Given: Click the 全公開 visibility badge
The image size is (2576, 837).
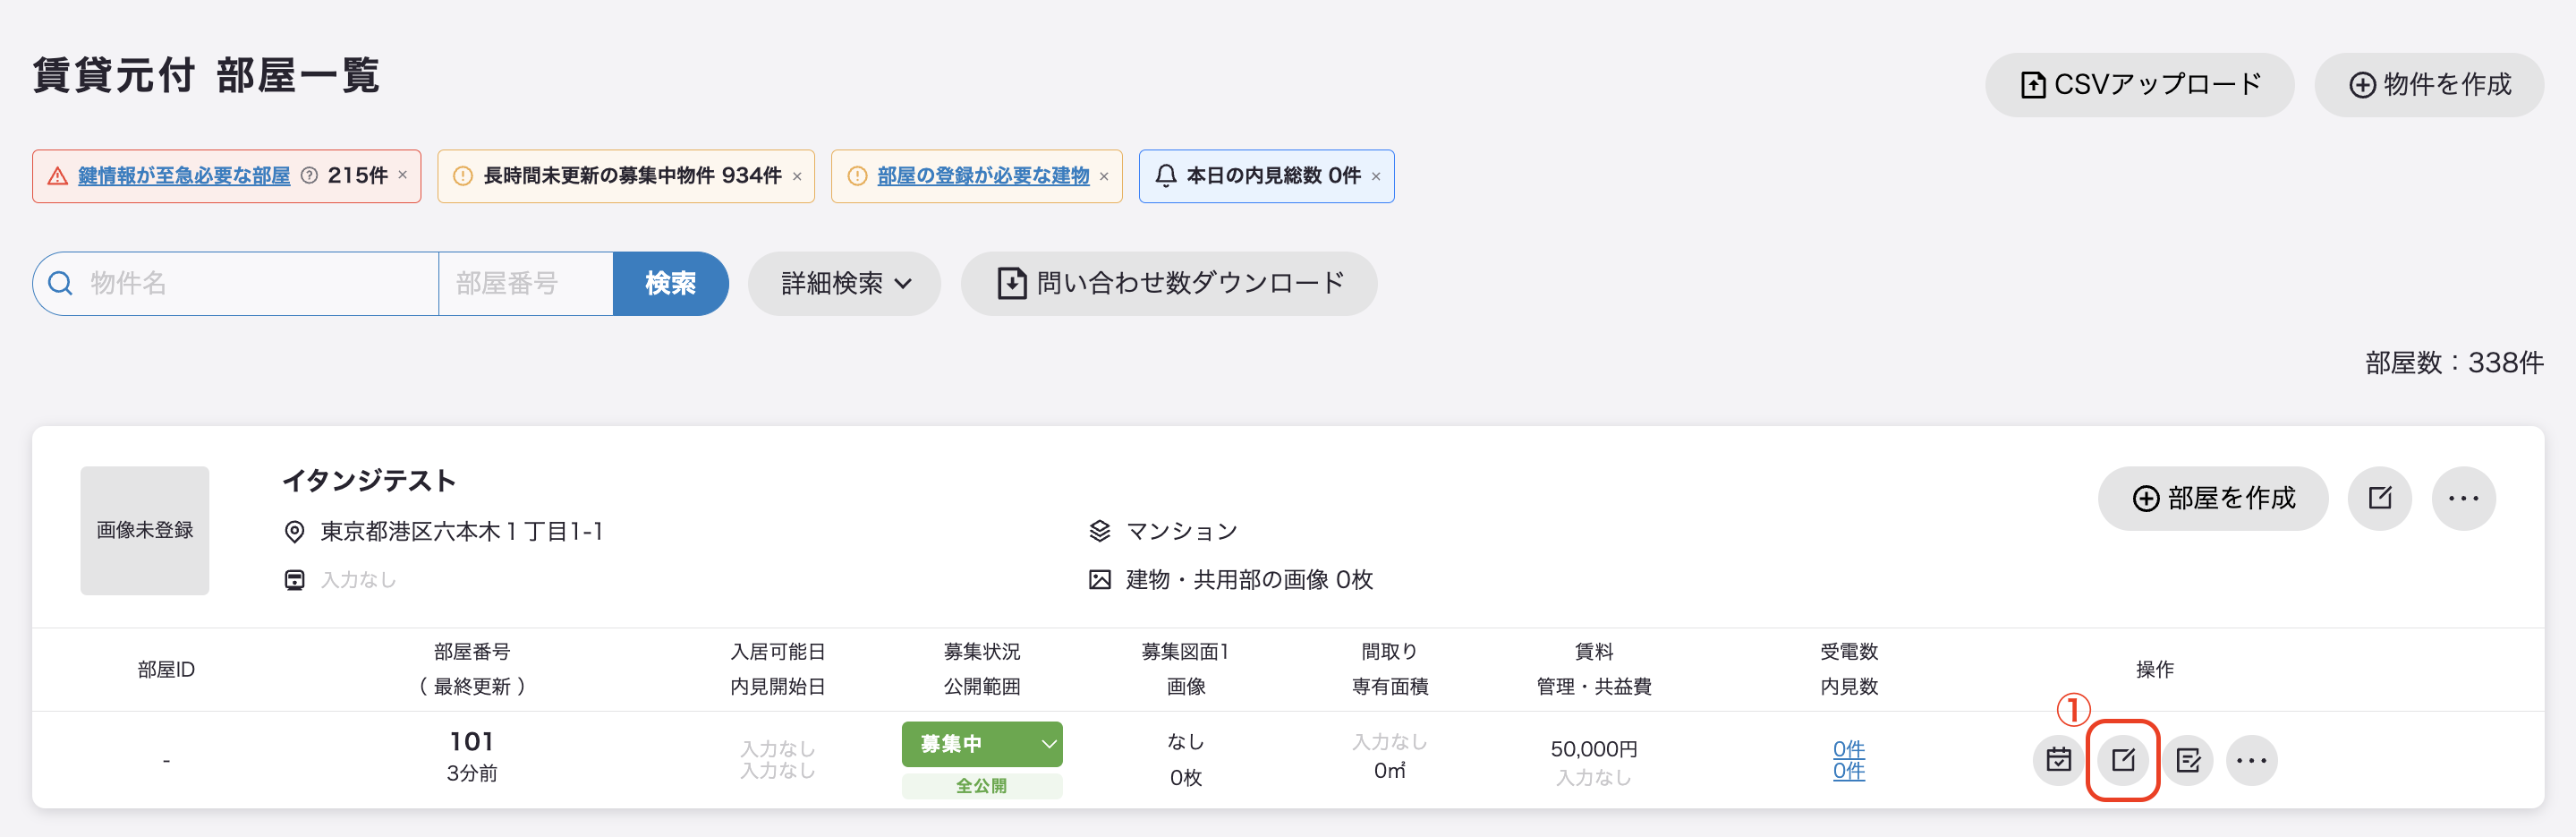Looking at the screenshot, I should (x=982, y=786).
